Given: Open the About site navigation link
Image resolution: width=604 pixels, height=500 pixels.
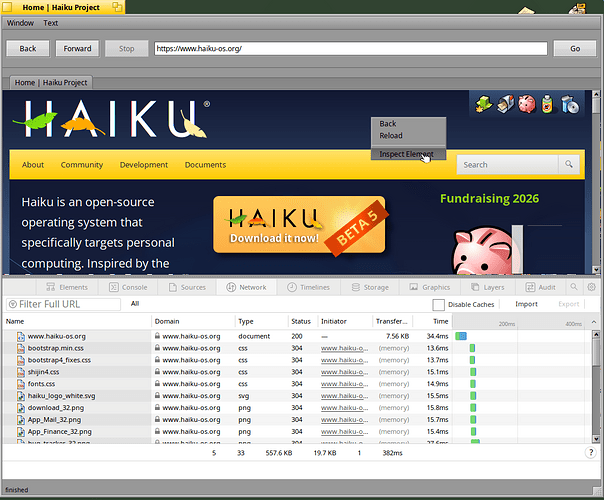Looking at the screenshot, I should pyautogui.click(x=33, y=165).
